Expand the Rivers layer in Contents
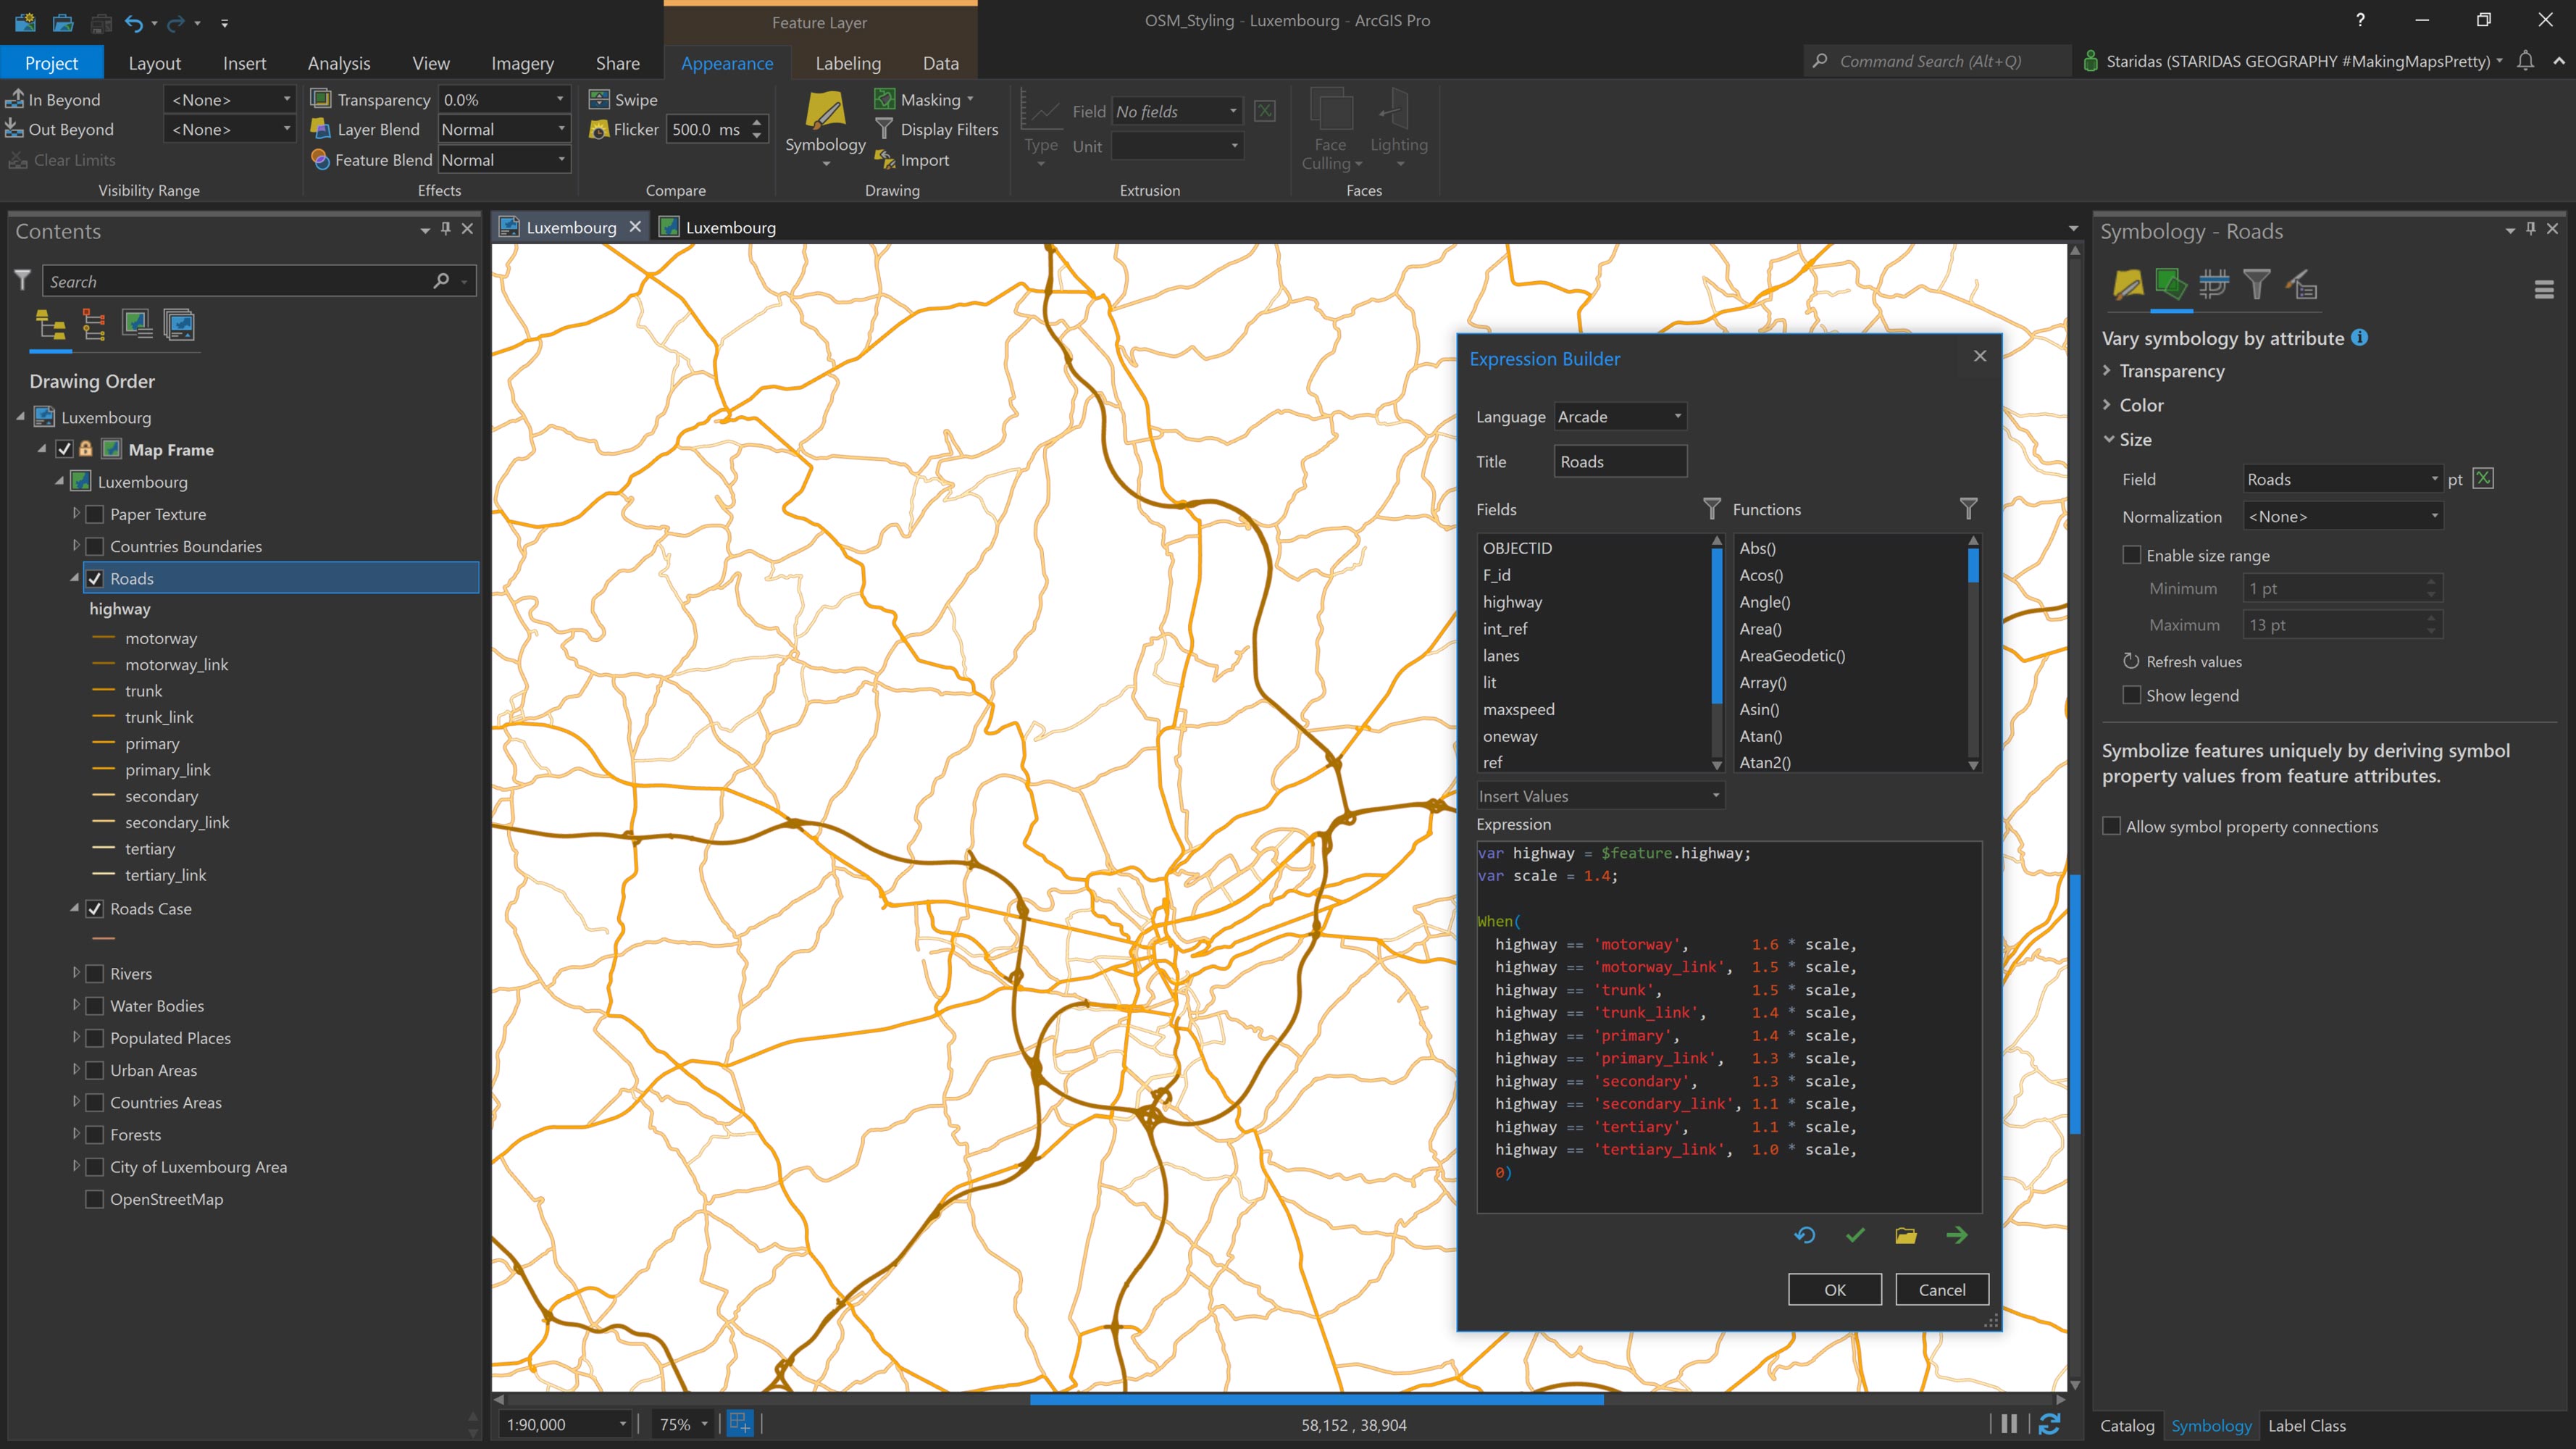Image resolution: width=2576 pixels, height=1449 pixels. coord(77,973)
